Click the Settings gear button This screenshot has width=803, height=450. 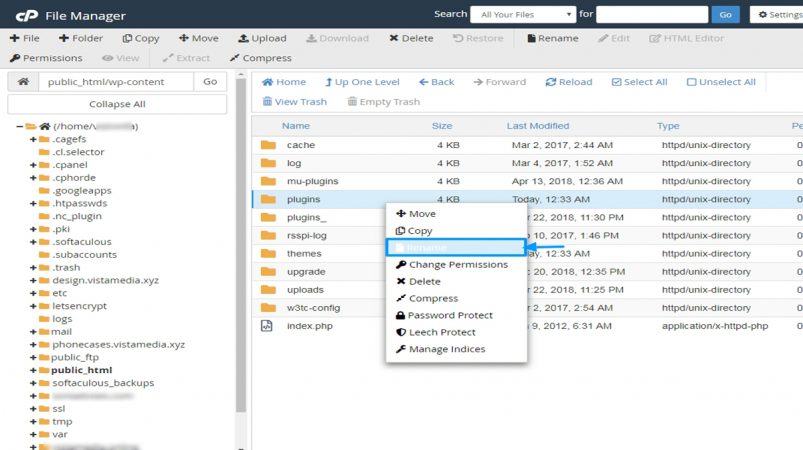pyautogui.click(x=776, y=14)
